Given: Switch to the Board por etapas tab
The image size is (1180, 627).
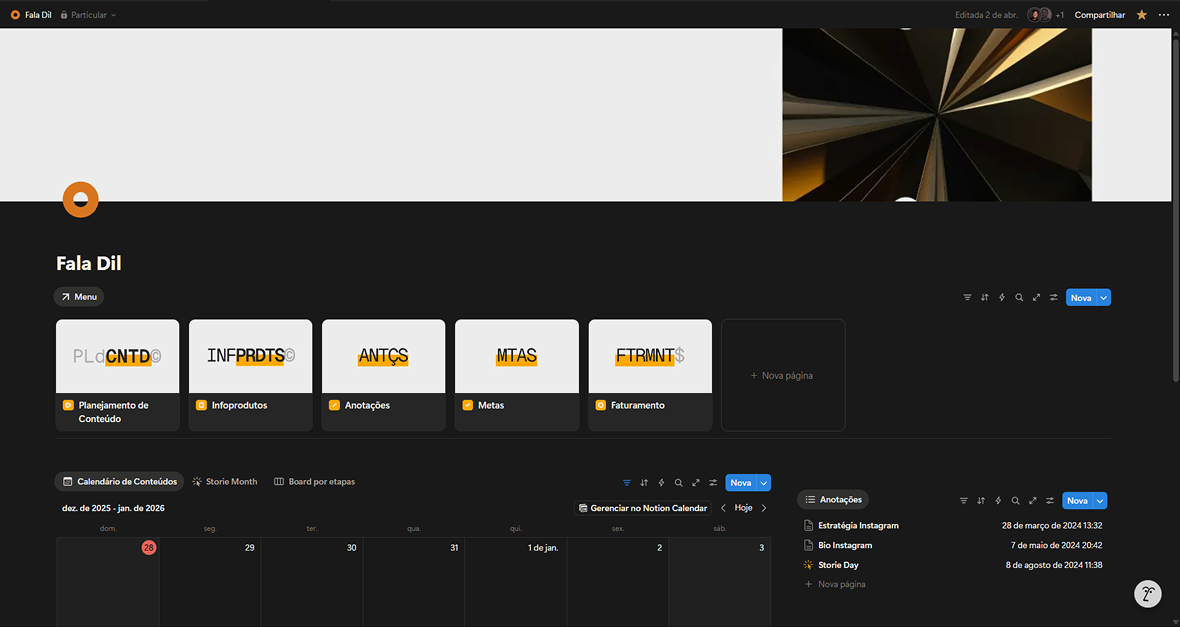Looking at the screenshot, I should 314,482.
